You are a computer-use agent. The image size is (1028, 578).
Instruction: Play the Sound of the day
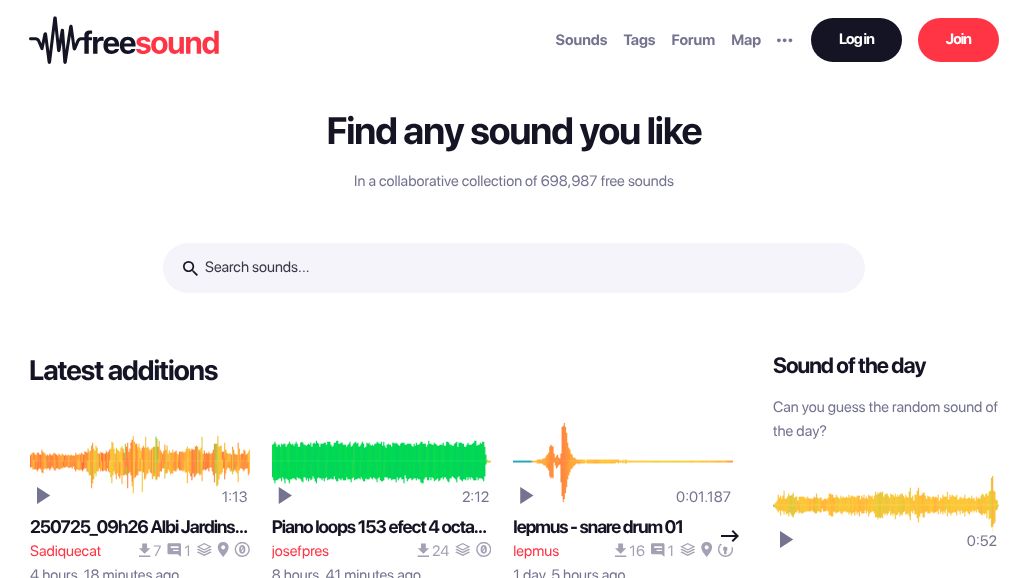pyautogui.click(x=785, y=539)
